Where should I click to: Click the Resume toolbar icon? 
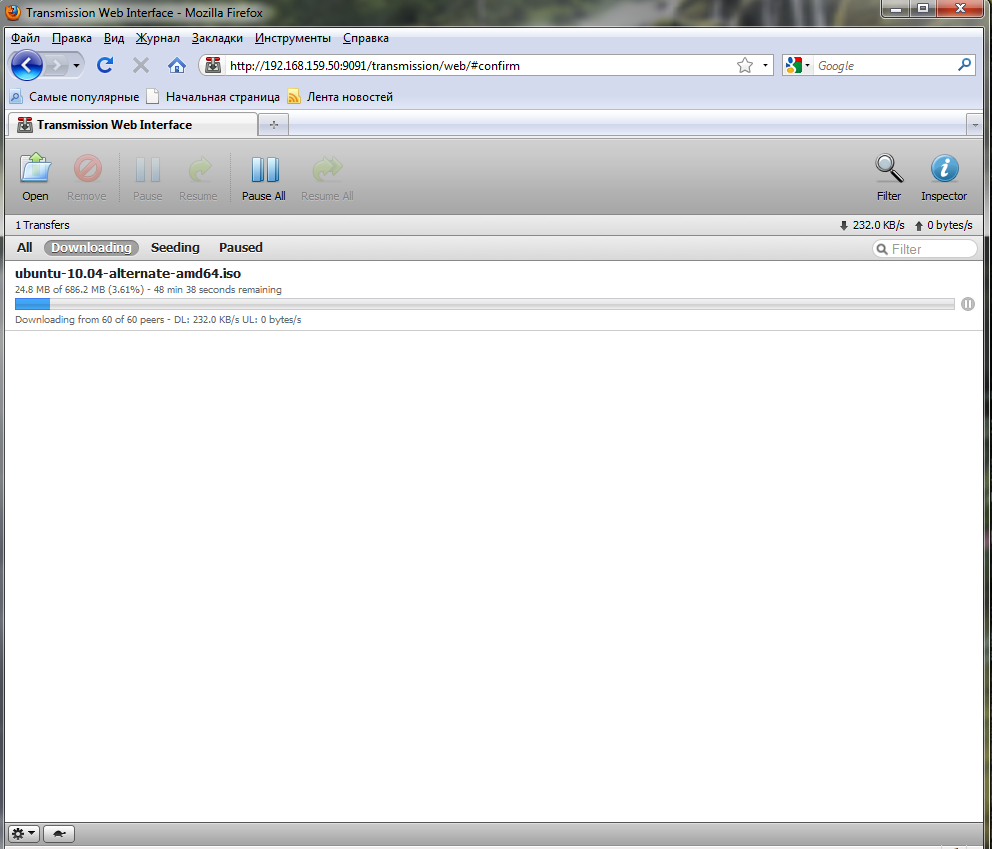pos(198,177)
